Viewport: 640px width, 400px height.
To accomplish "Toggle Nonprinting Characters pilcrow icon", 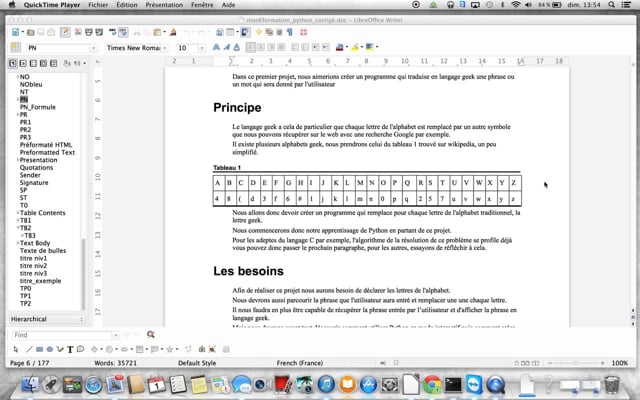I will coord(290,32).
